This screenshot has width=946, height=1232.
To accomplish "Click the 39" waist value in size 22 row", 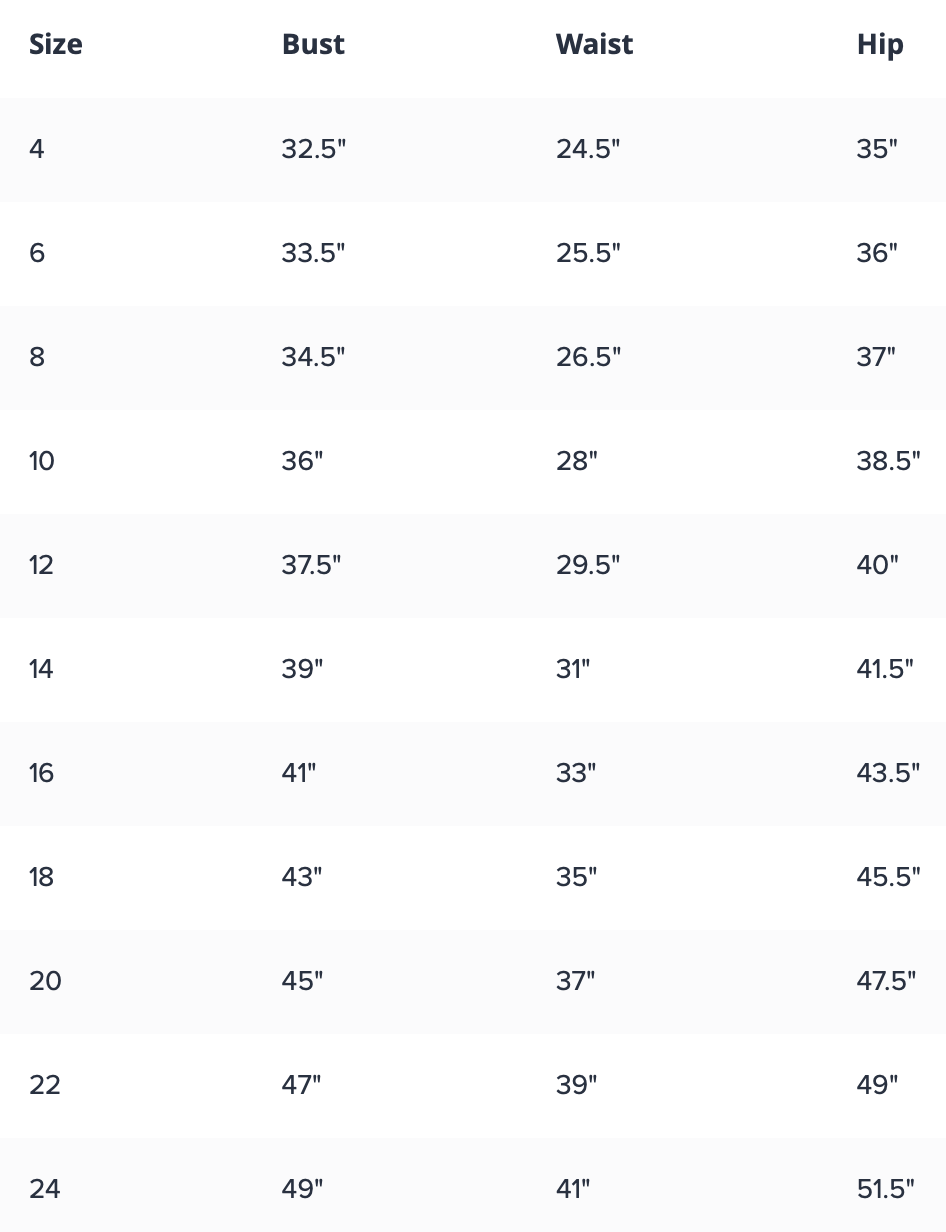I will point(576,1085).
